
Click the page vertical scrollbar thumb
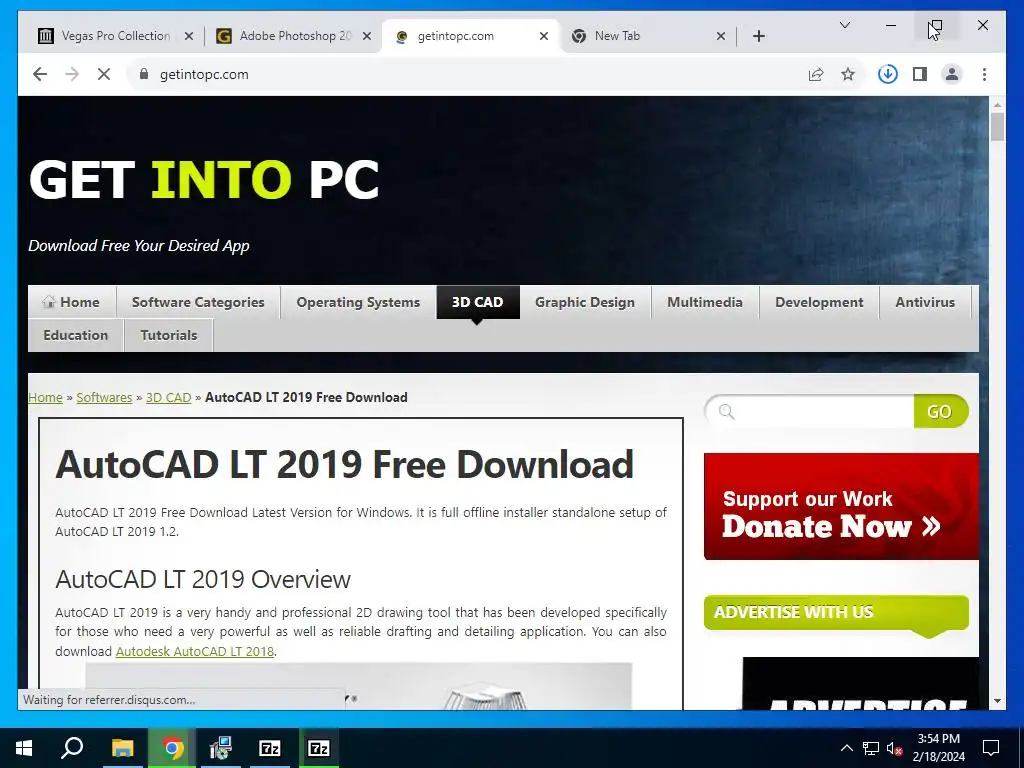pyautogui.click(x=997, y=127)
